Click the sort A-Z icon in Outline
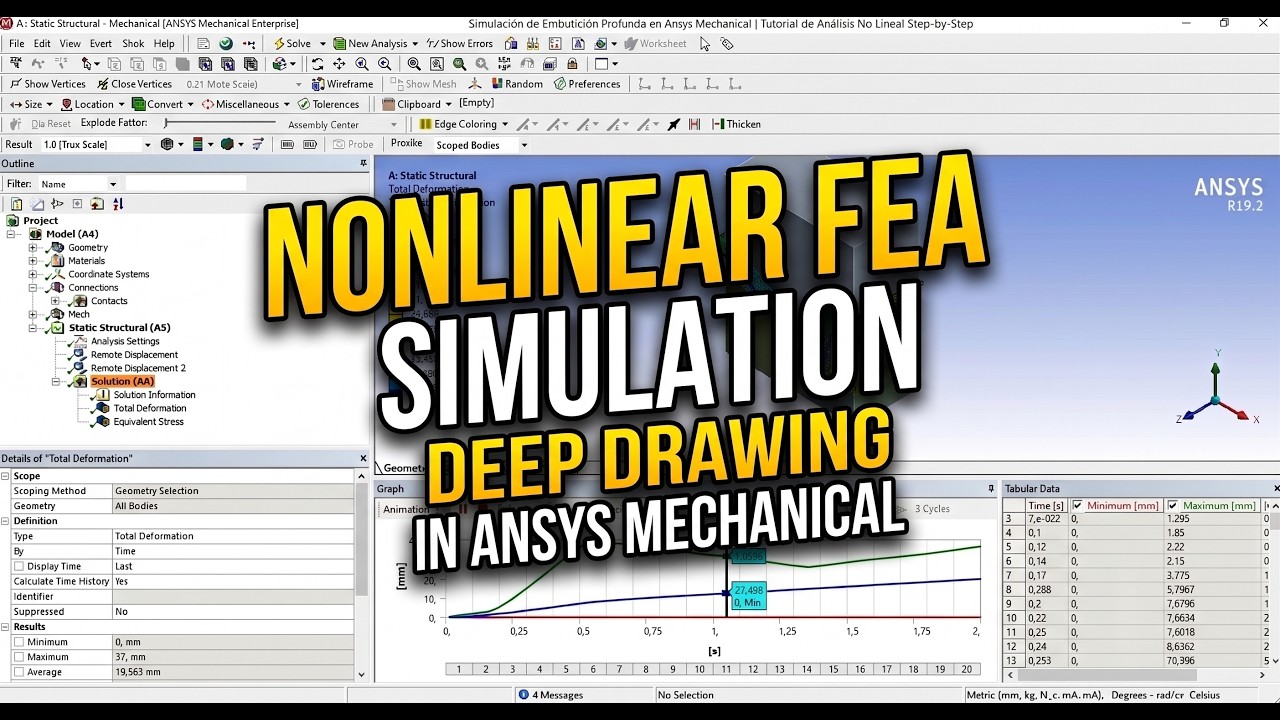 [x=118, y=204]
